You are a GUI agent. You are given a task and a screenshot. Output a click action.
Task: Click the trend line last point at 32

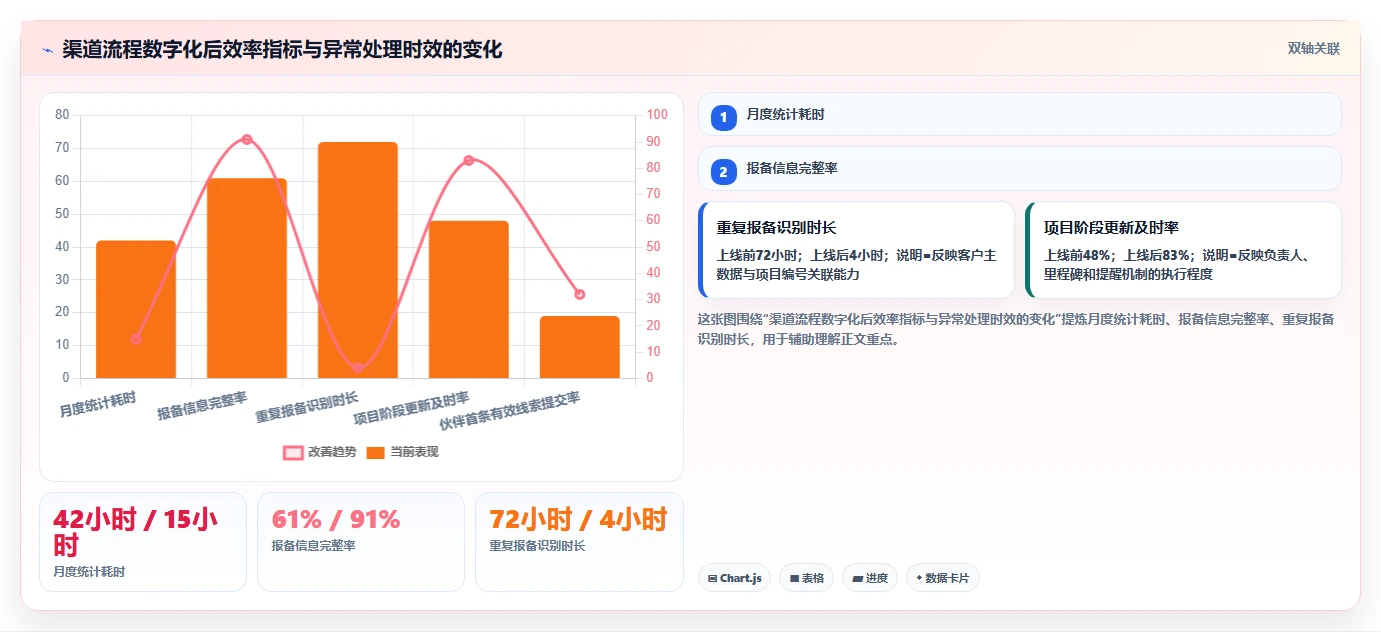click(580, 294)
